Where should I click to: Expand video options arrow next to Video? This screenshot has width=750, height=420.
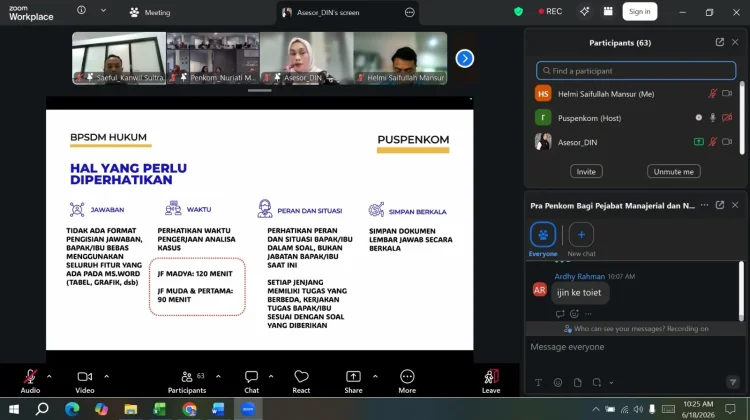tap(106, 376)
